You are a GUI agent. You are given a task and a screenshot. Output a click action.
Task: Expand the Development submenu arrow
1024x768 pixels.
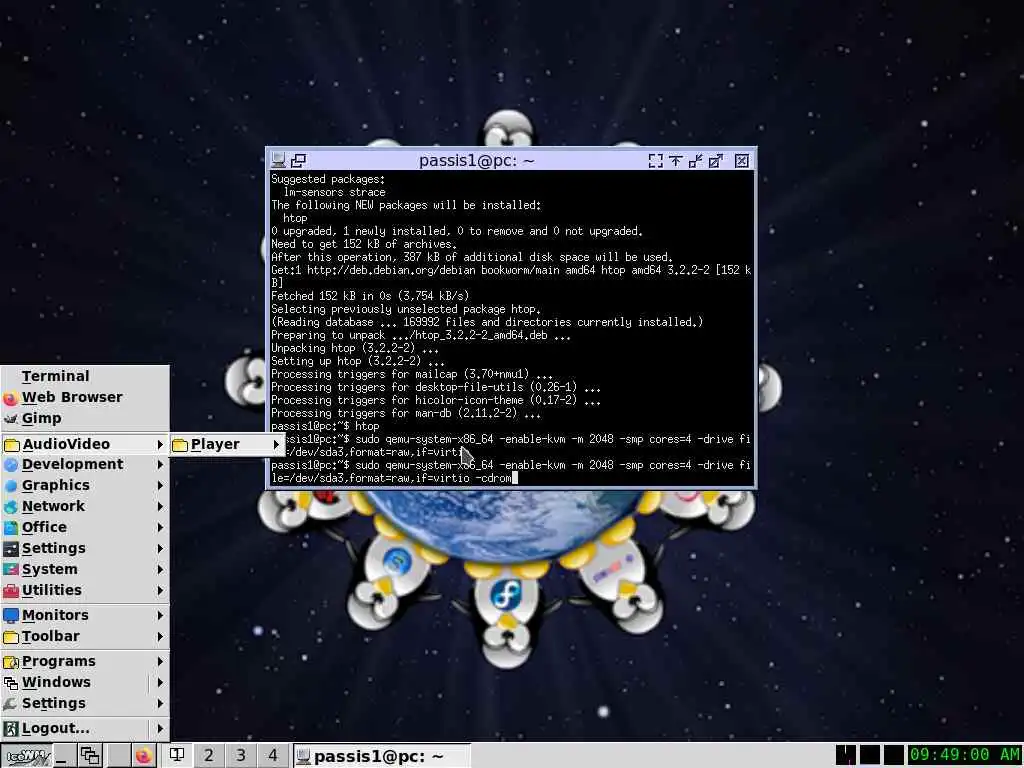coord(160,464)
